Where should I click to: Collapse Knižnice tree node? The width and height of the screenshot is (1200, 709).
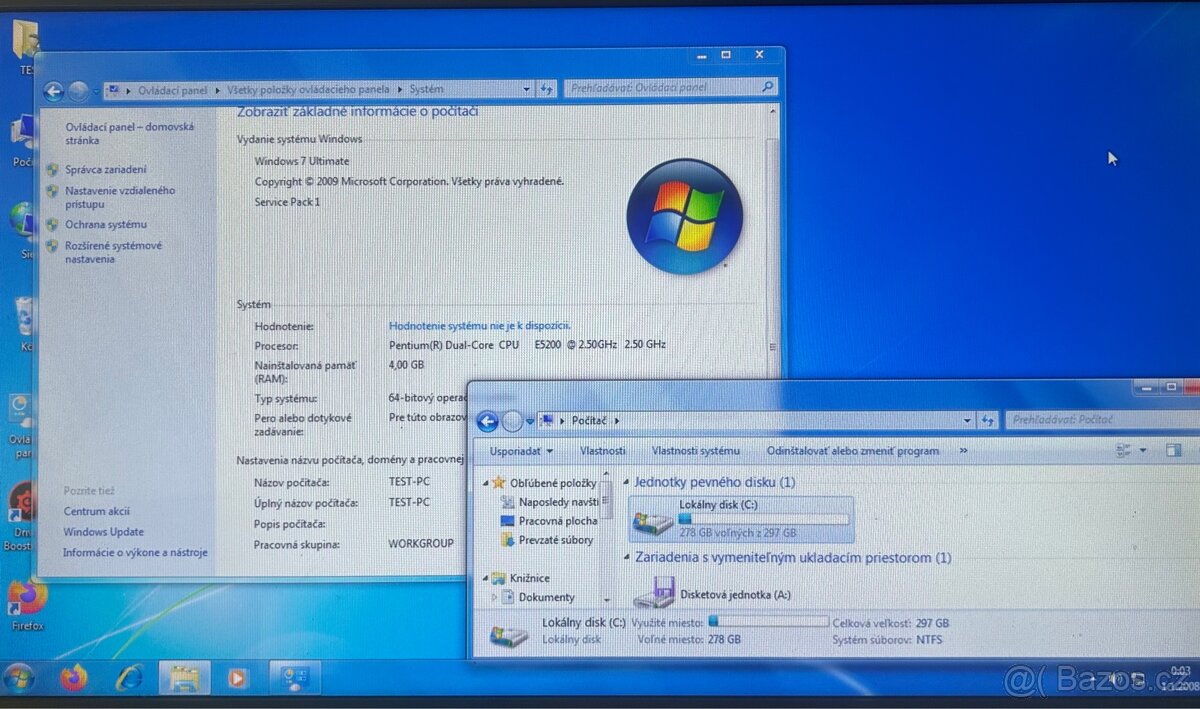tap(486, 578)
